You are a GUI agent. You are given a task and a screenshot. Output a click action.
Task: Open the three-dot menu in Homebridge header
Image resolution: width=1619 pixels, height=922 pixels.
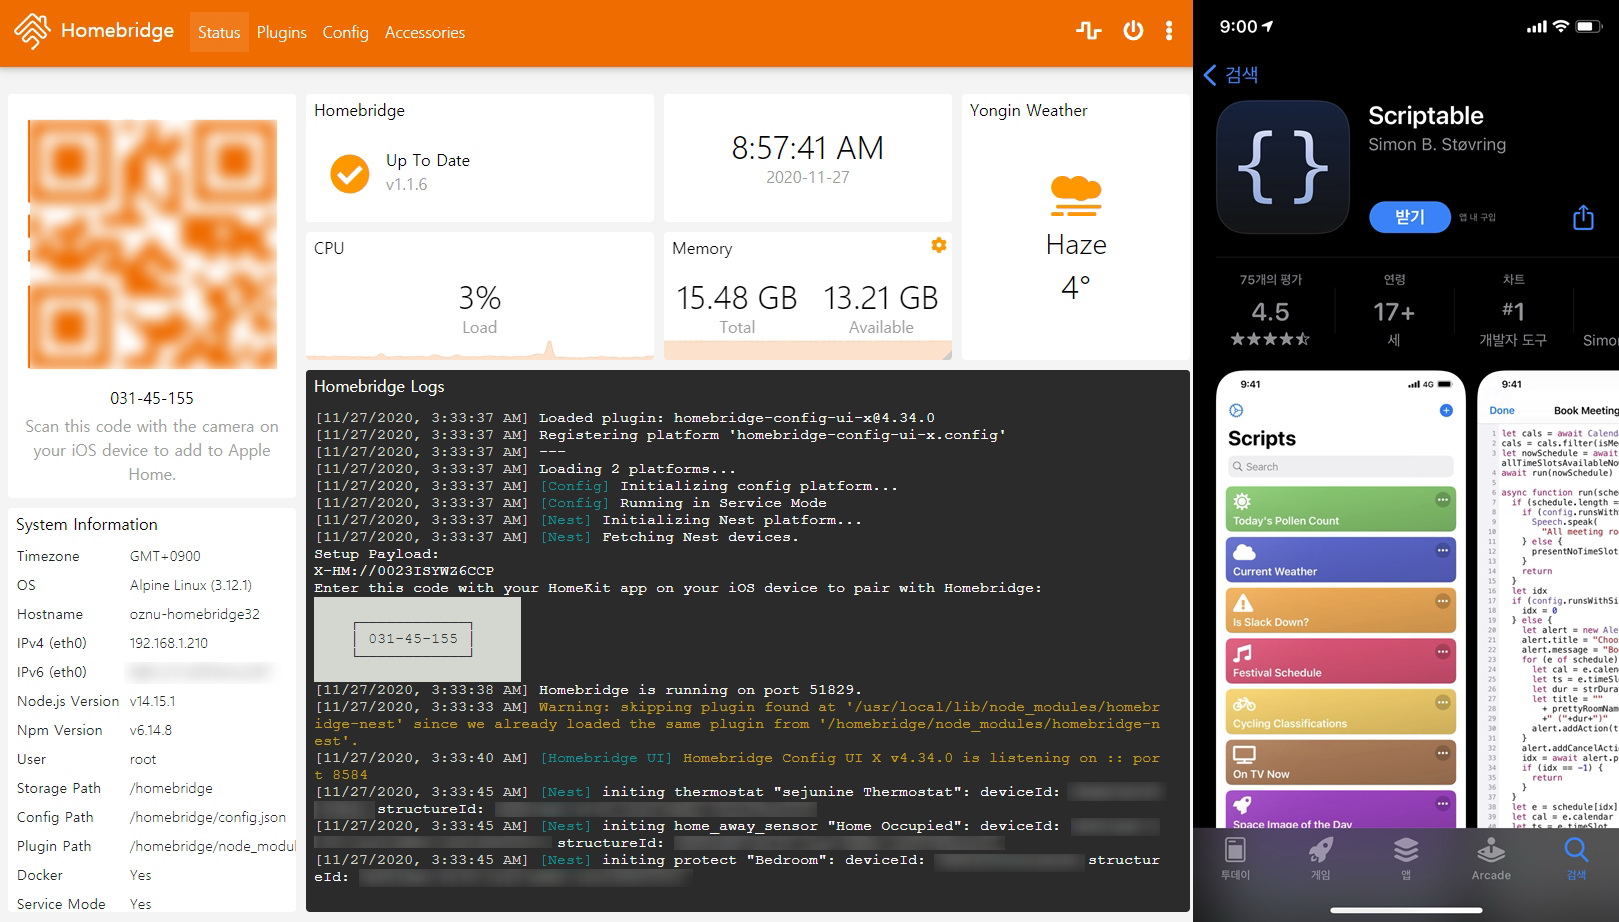click(1169, 31)
